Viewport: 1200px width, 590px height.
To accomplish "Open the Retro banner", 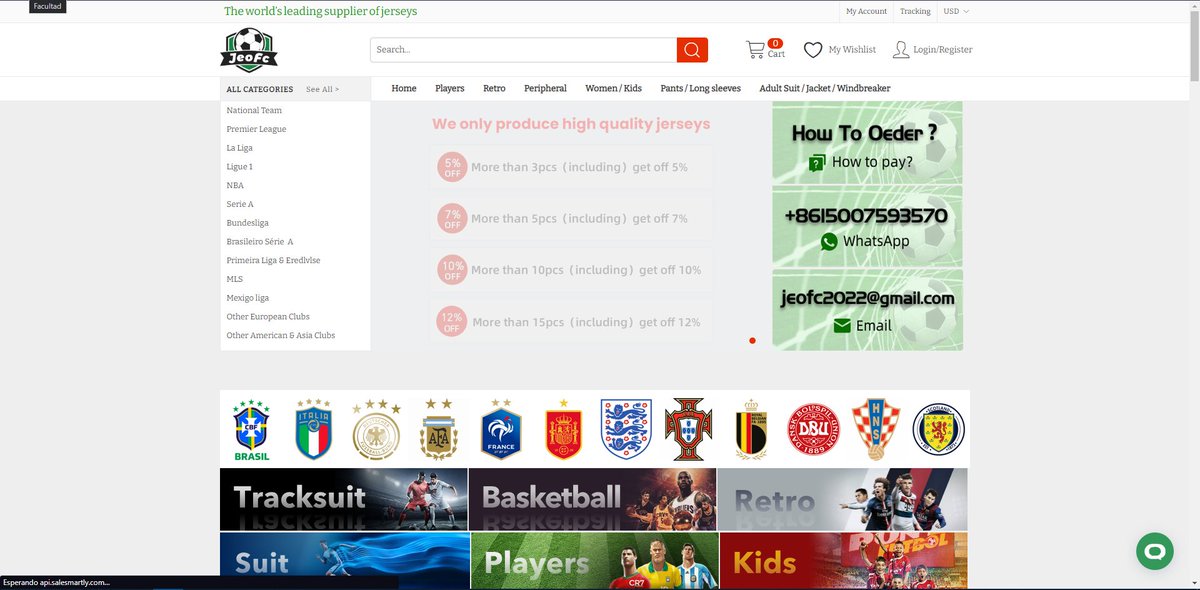I will coord(843,499).
